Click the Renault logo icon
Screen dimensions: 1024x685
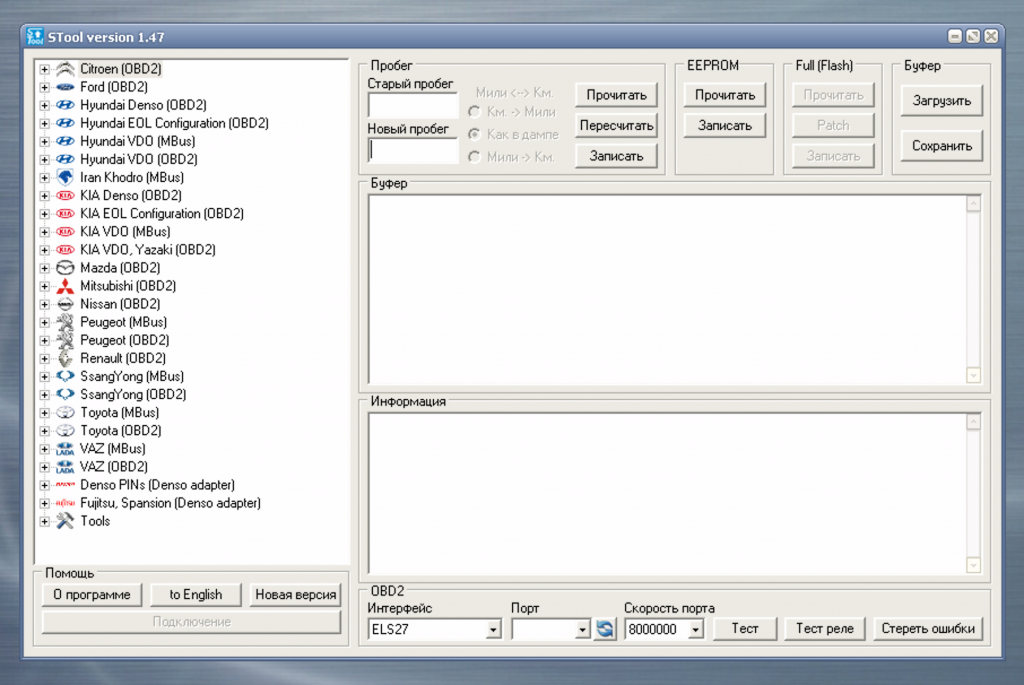point(65,358)
